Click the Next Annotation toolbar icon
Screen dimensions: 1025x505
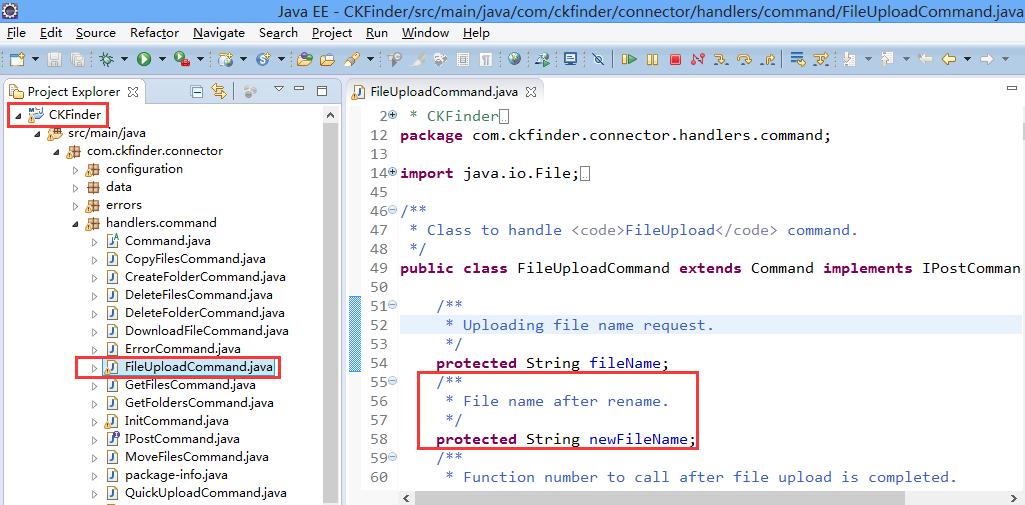coord(850,59)
